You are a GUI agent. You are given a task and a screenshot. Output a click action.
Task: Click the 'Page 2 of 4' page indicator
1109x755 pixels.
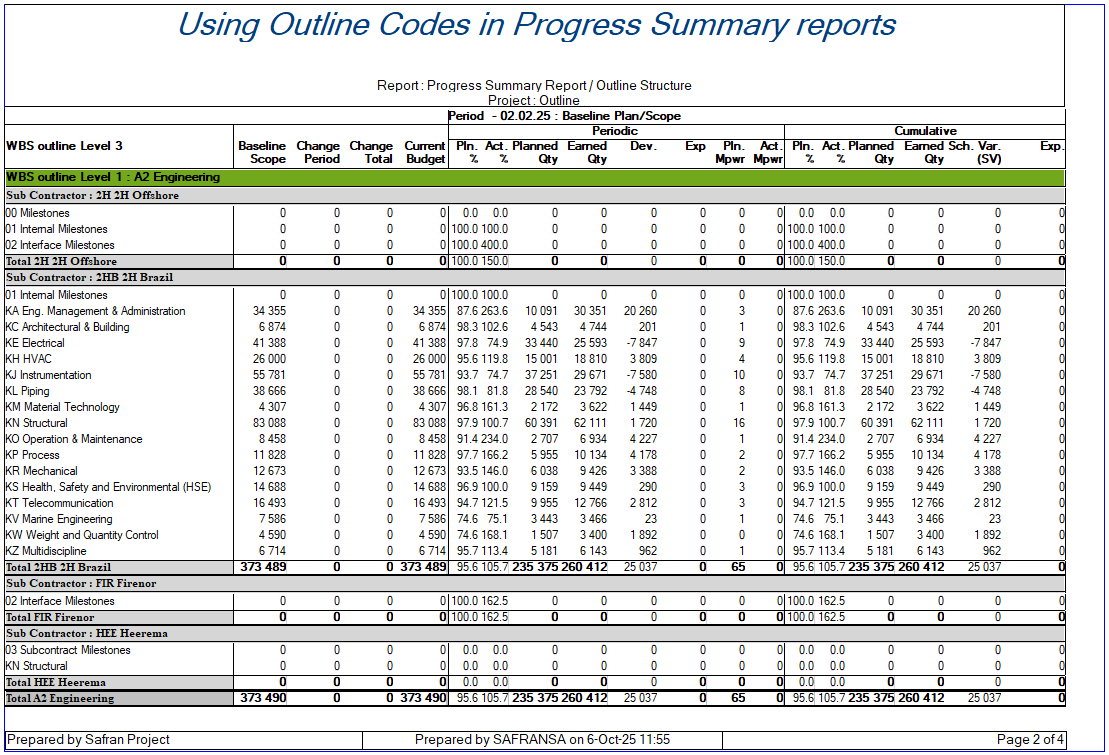coord(1029,739)
